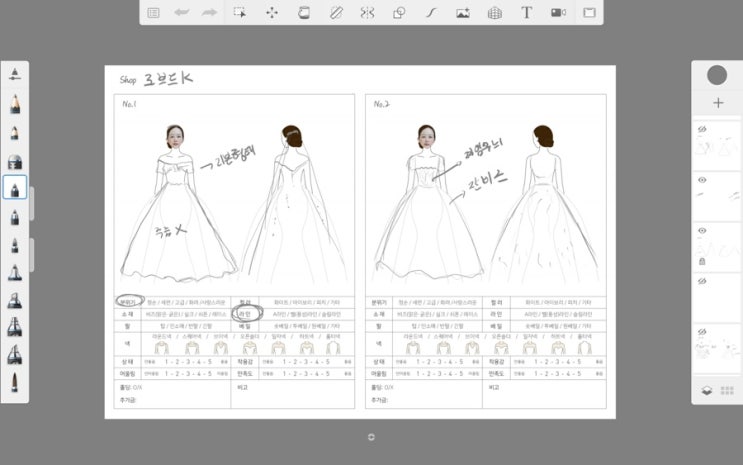743x465 pixels.
Task: Undo the last stroke
Action: click(x=181, y=13)
